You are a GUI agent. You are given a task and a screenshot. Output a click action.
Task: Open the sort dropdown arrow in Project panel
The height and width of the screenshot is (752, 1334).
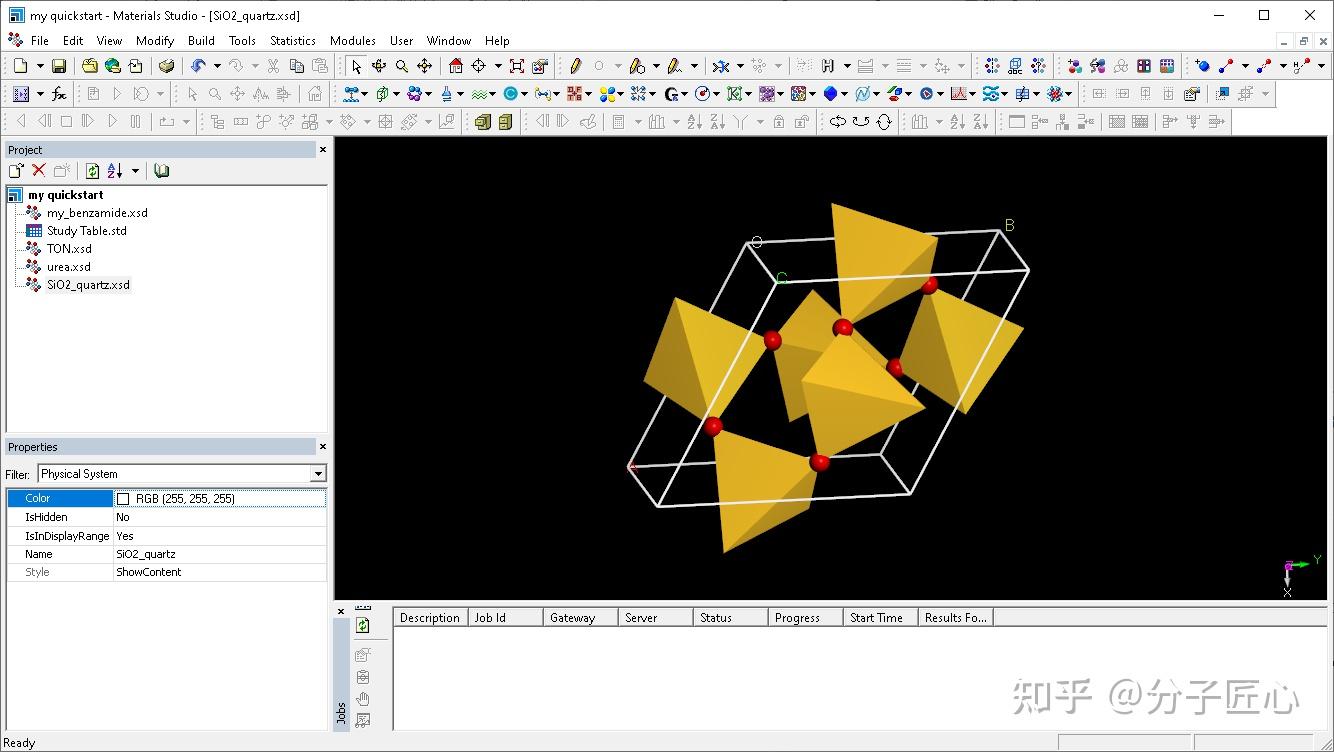[x=135, y=170]
